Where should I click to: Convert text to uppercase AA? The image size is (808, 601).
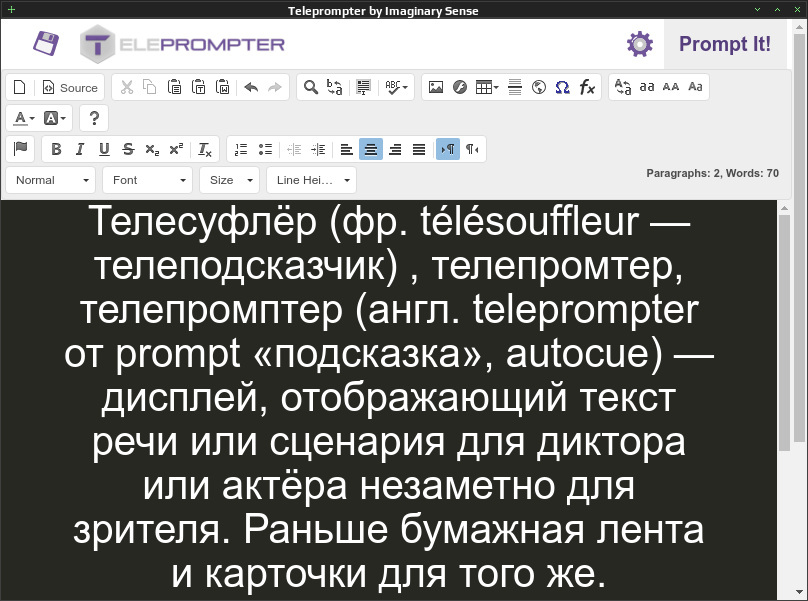pos(670,87)
